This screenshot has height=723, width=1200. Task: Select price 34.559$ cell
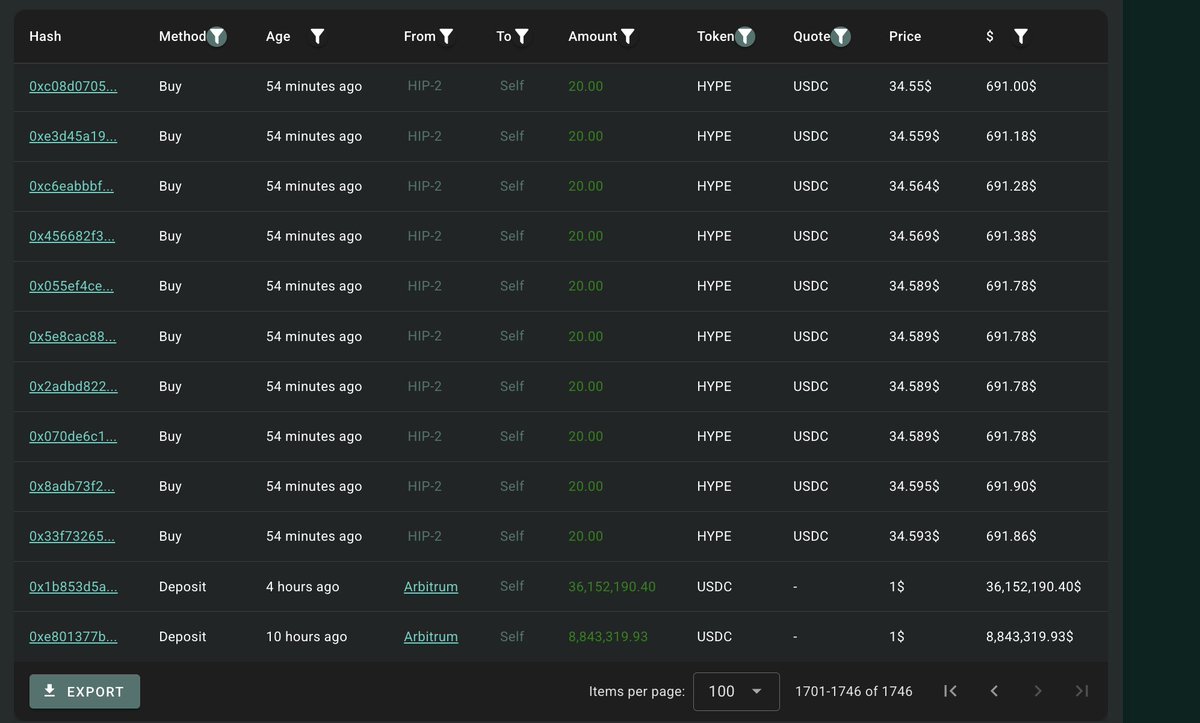coord(914,136)
